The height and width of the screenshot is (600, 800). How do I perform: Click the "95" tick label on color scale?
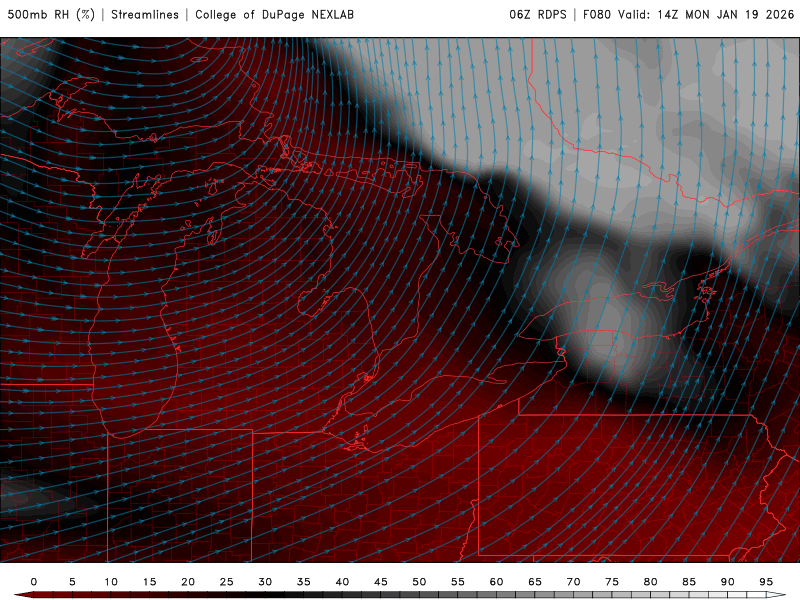pos(766,582)
